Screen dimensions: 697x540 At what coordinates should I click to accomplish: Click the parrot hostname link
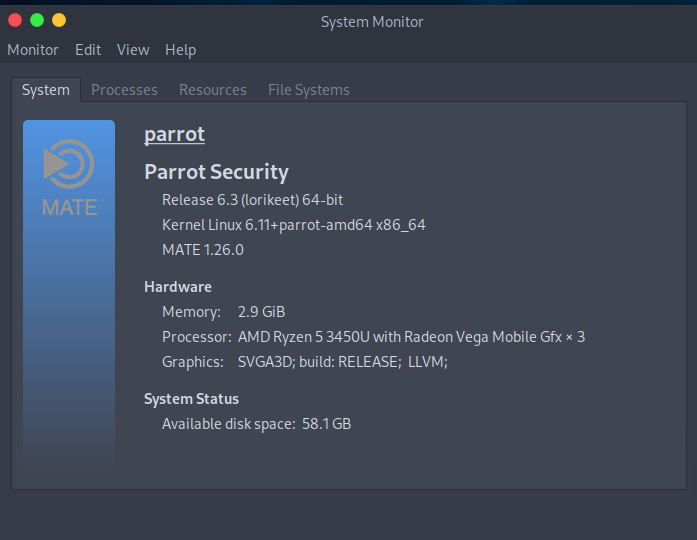click(x=175, y=134)
